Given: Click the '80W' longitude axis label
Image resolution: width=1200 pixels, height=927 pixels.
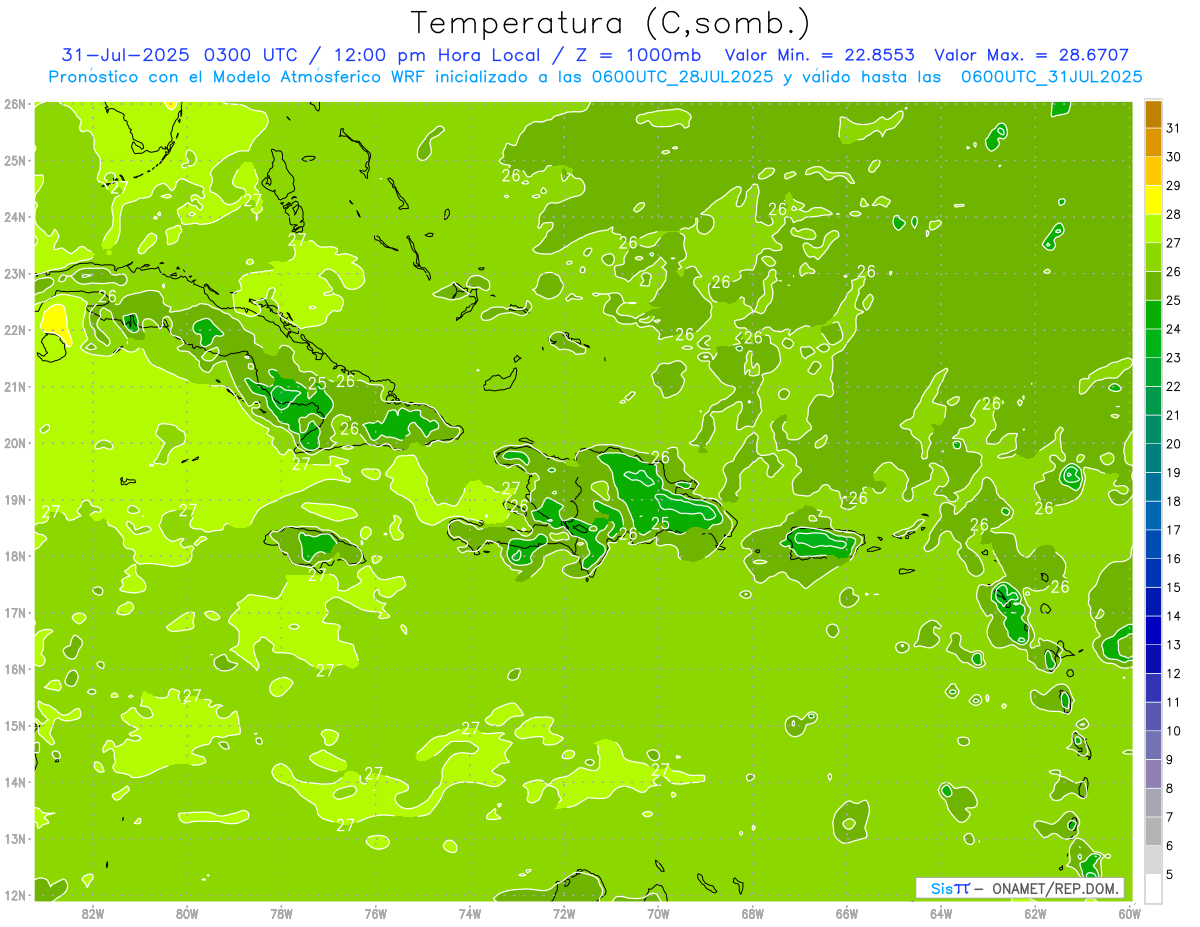Looking at the screenshot, I should [x=187, y=913].
